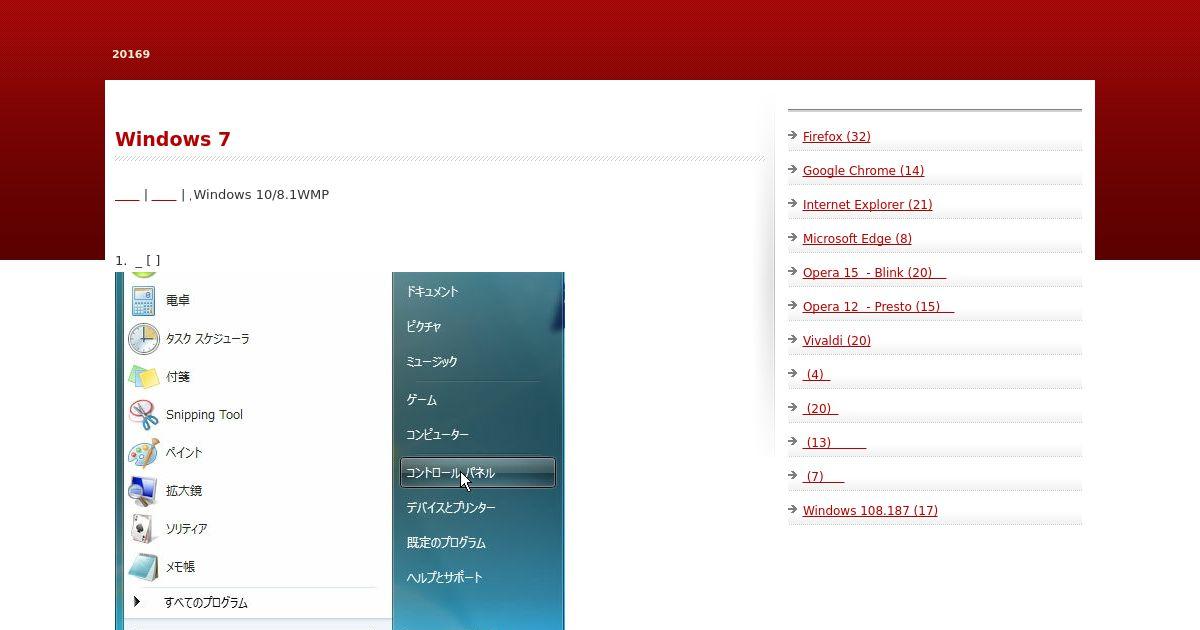Open ピクチャ in Start menu
1200x630 pixels.
424,327
